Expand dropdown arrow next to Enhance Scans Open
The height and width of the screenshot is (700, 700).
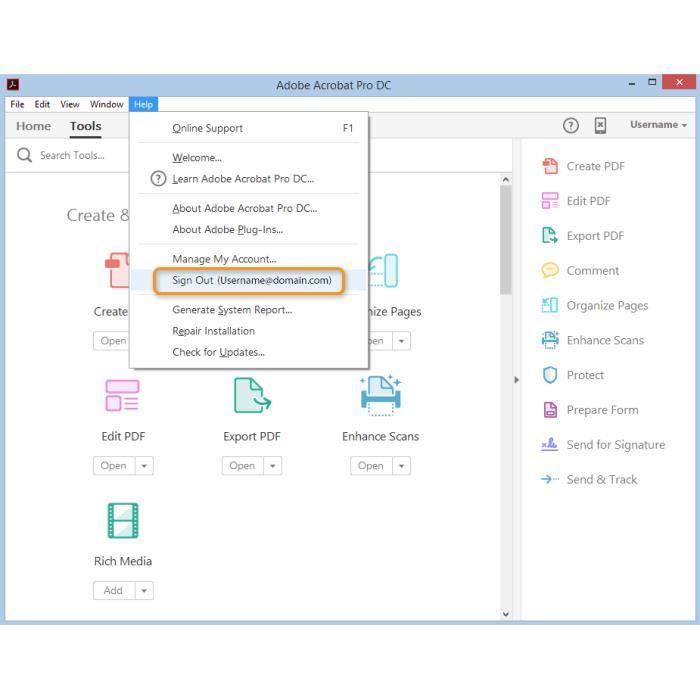pos(401,466)
